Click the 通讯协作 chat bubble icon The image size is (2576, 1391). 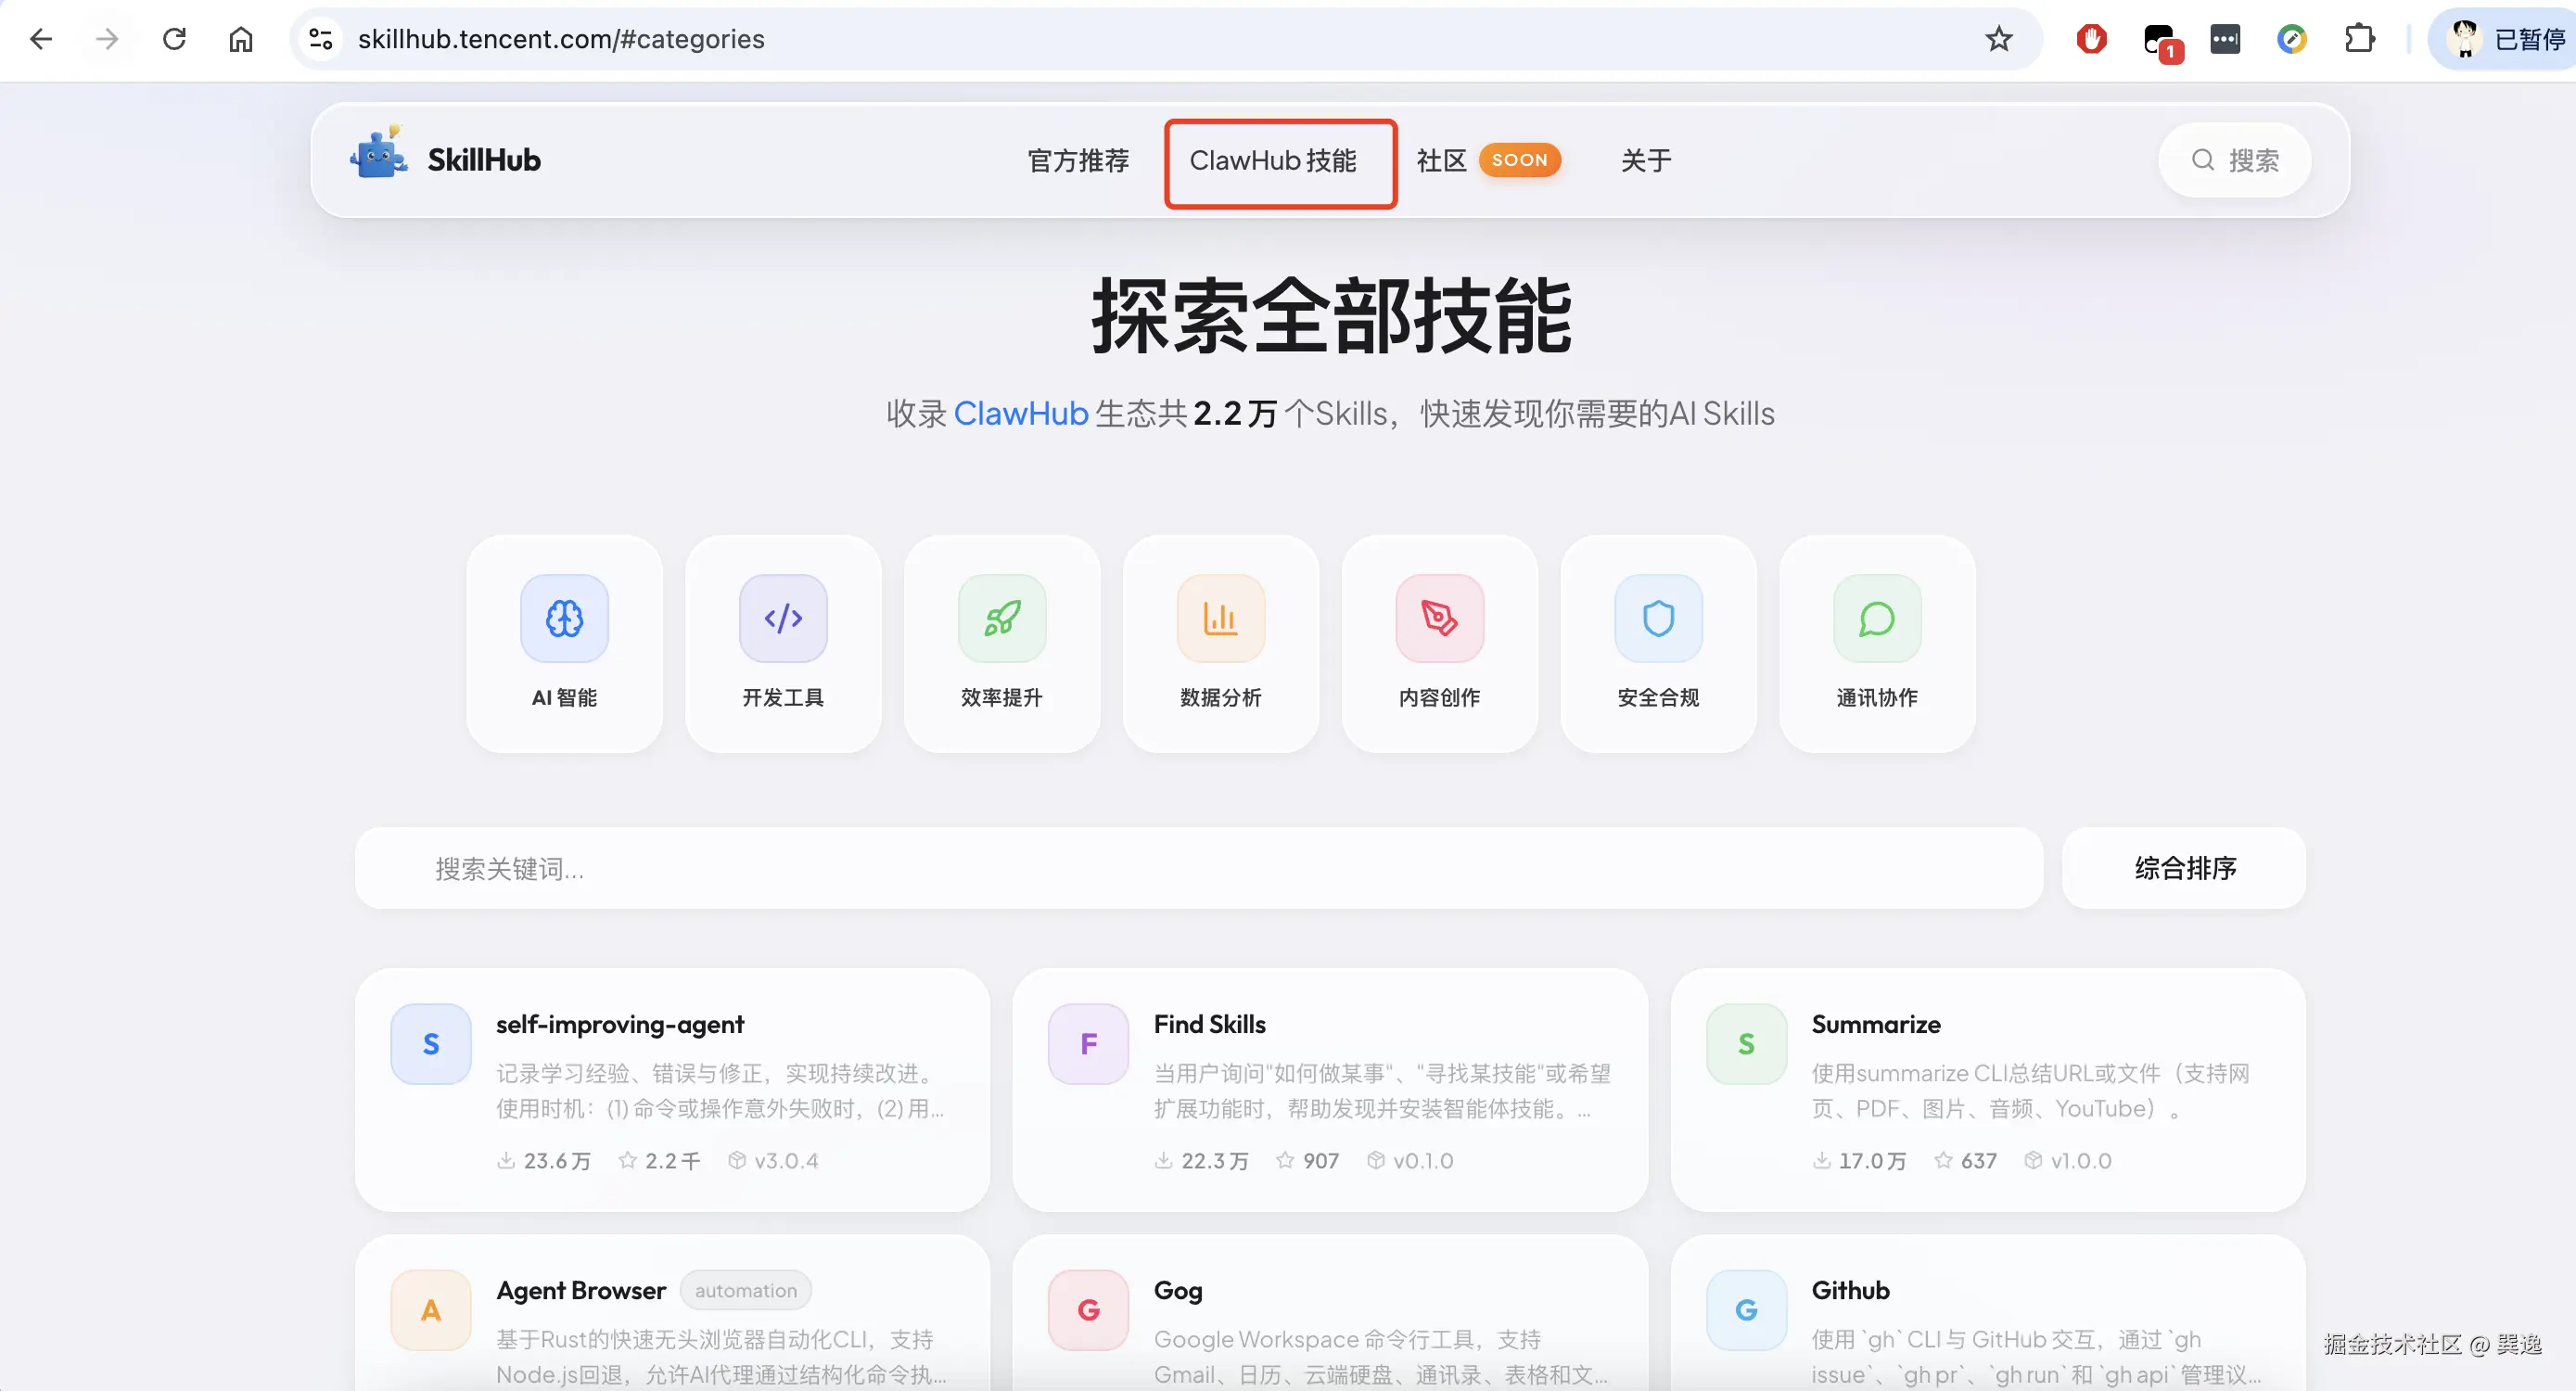[1876, 618]
